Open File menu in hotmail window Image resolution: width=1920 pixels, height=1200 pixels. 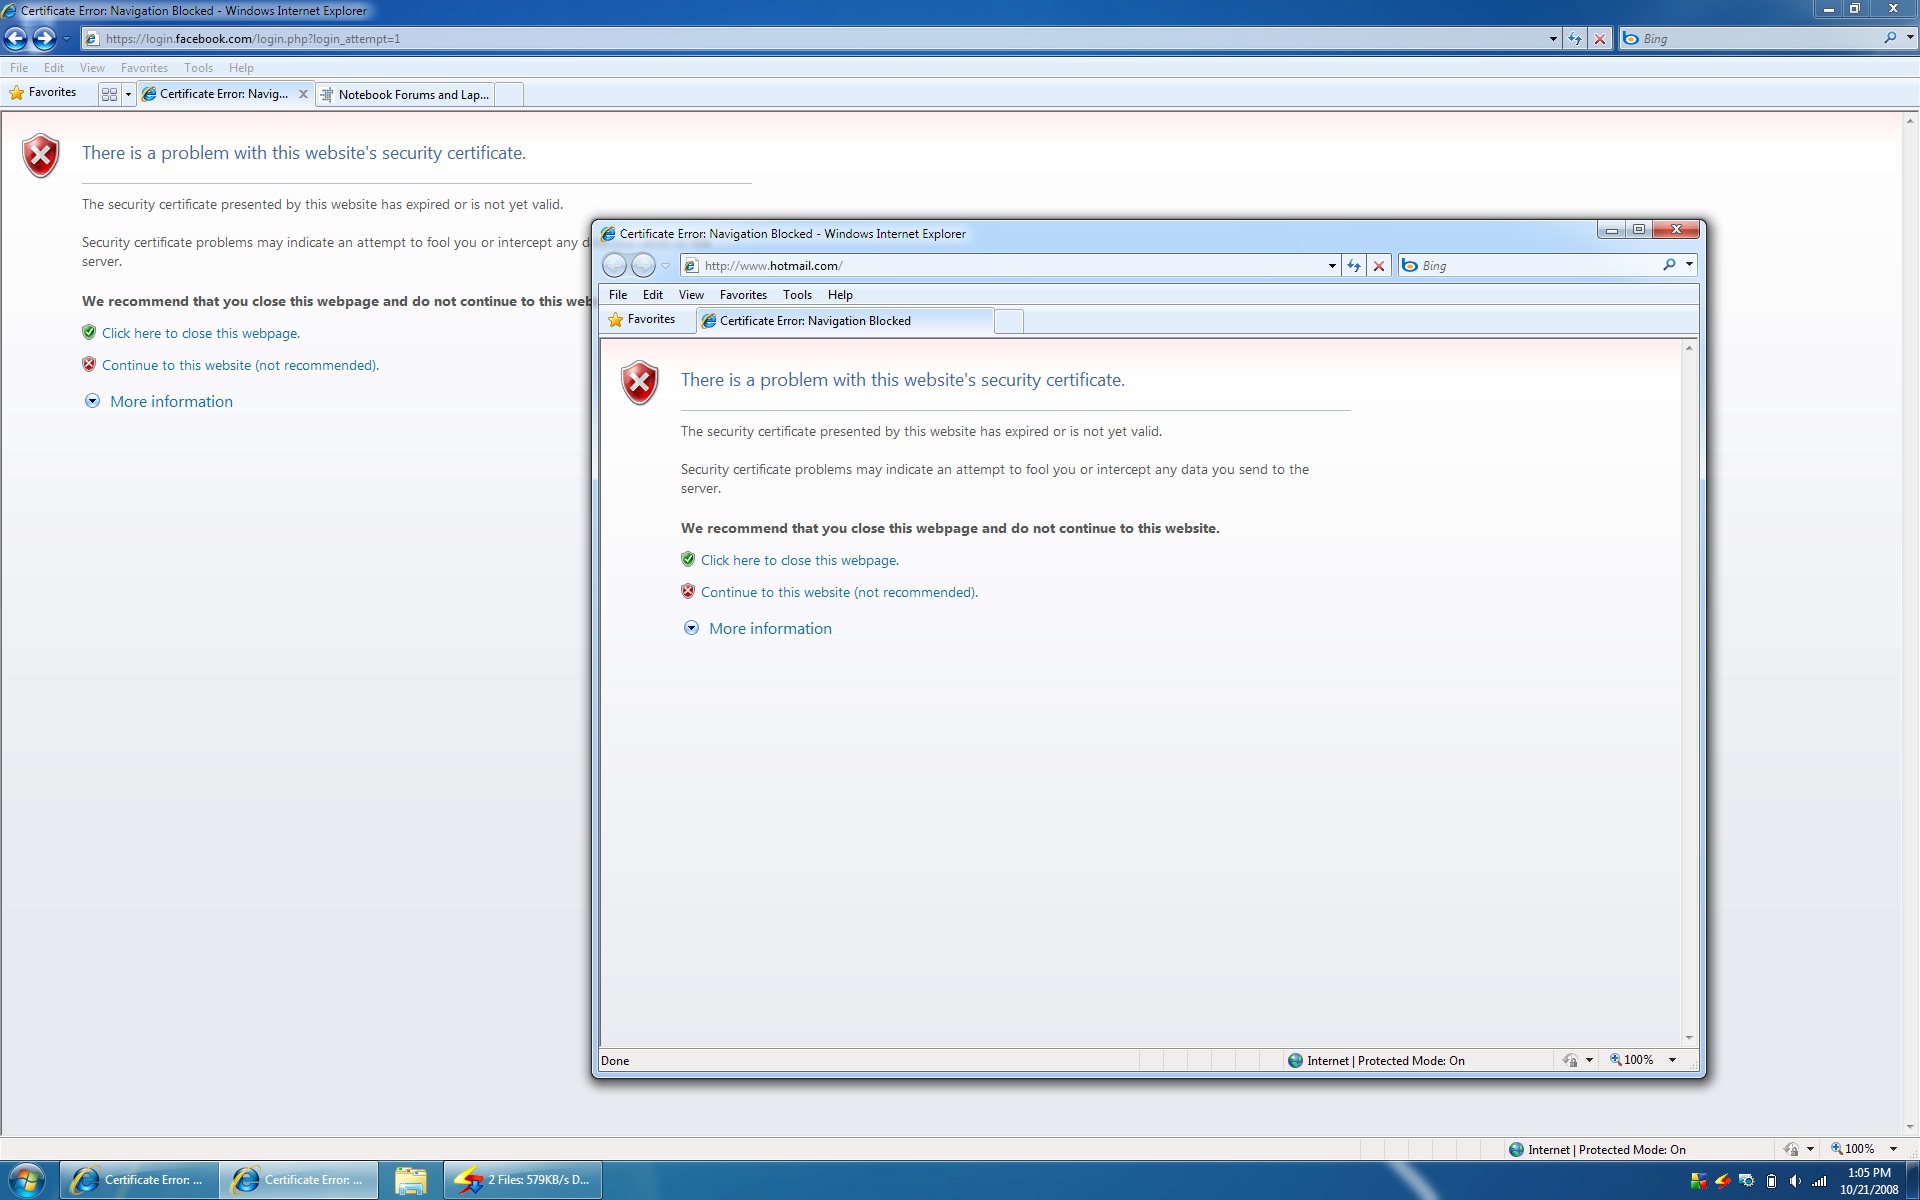click(x=618, y=295)
